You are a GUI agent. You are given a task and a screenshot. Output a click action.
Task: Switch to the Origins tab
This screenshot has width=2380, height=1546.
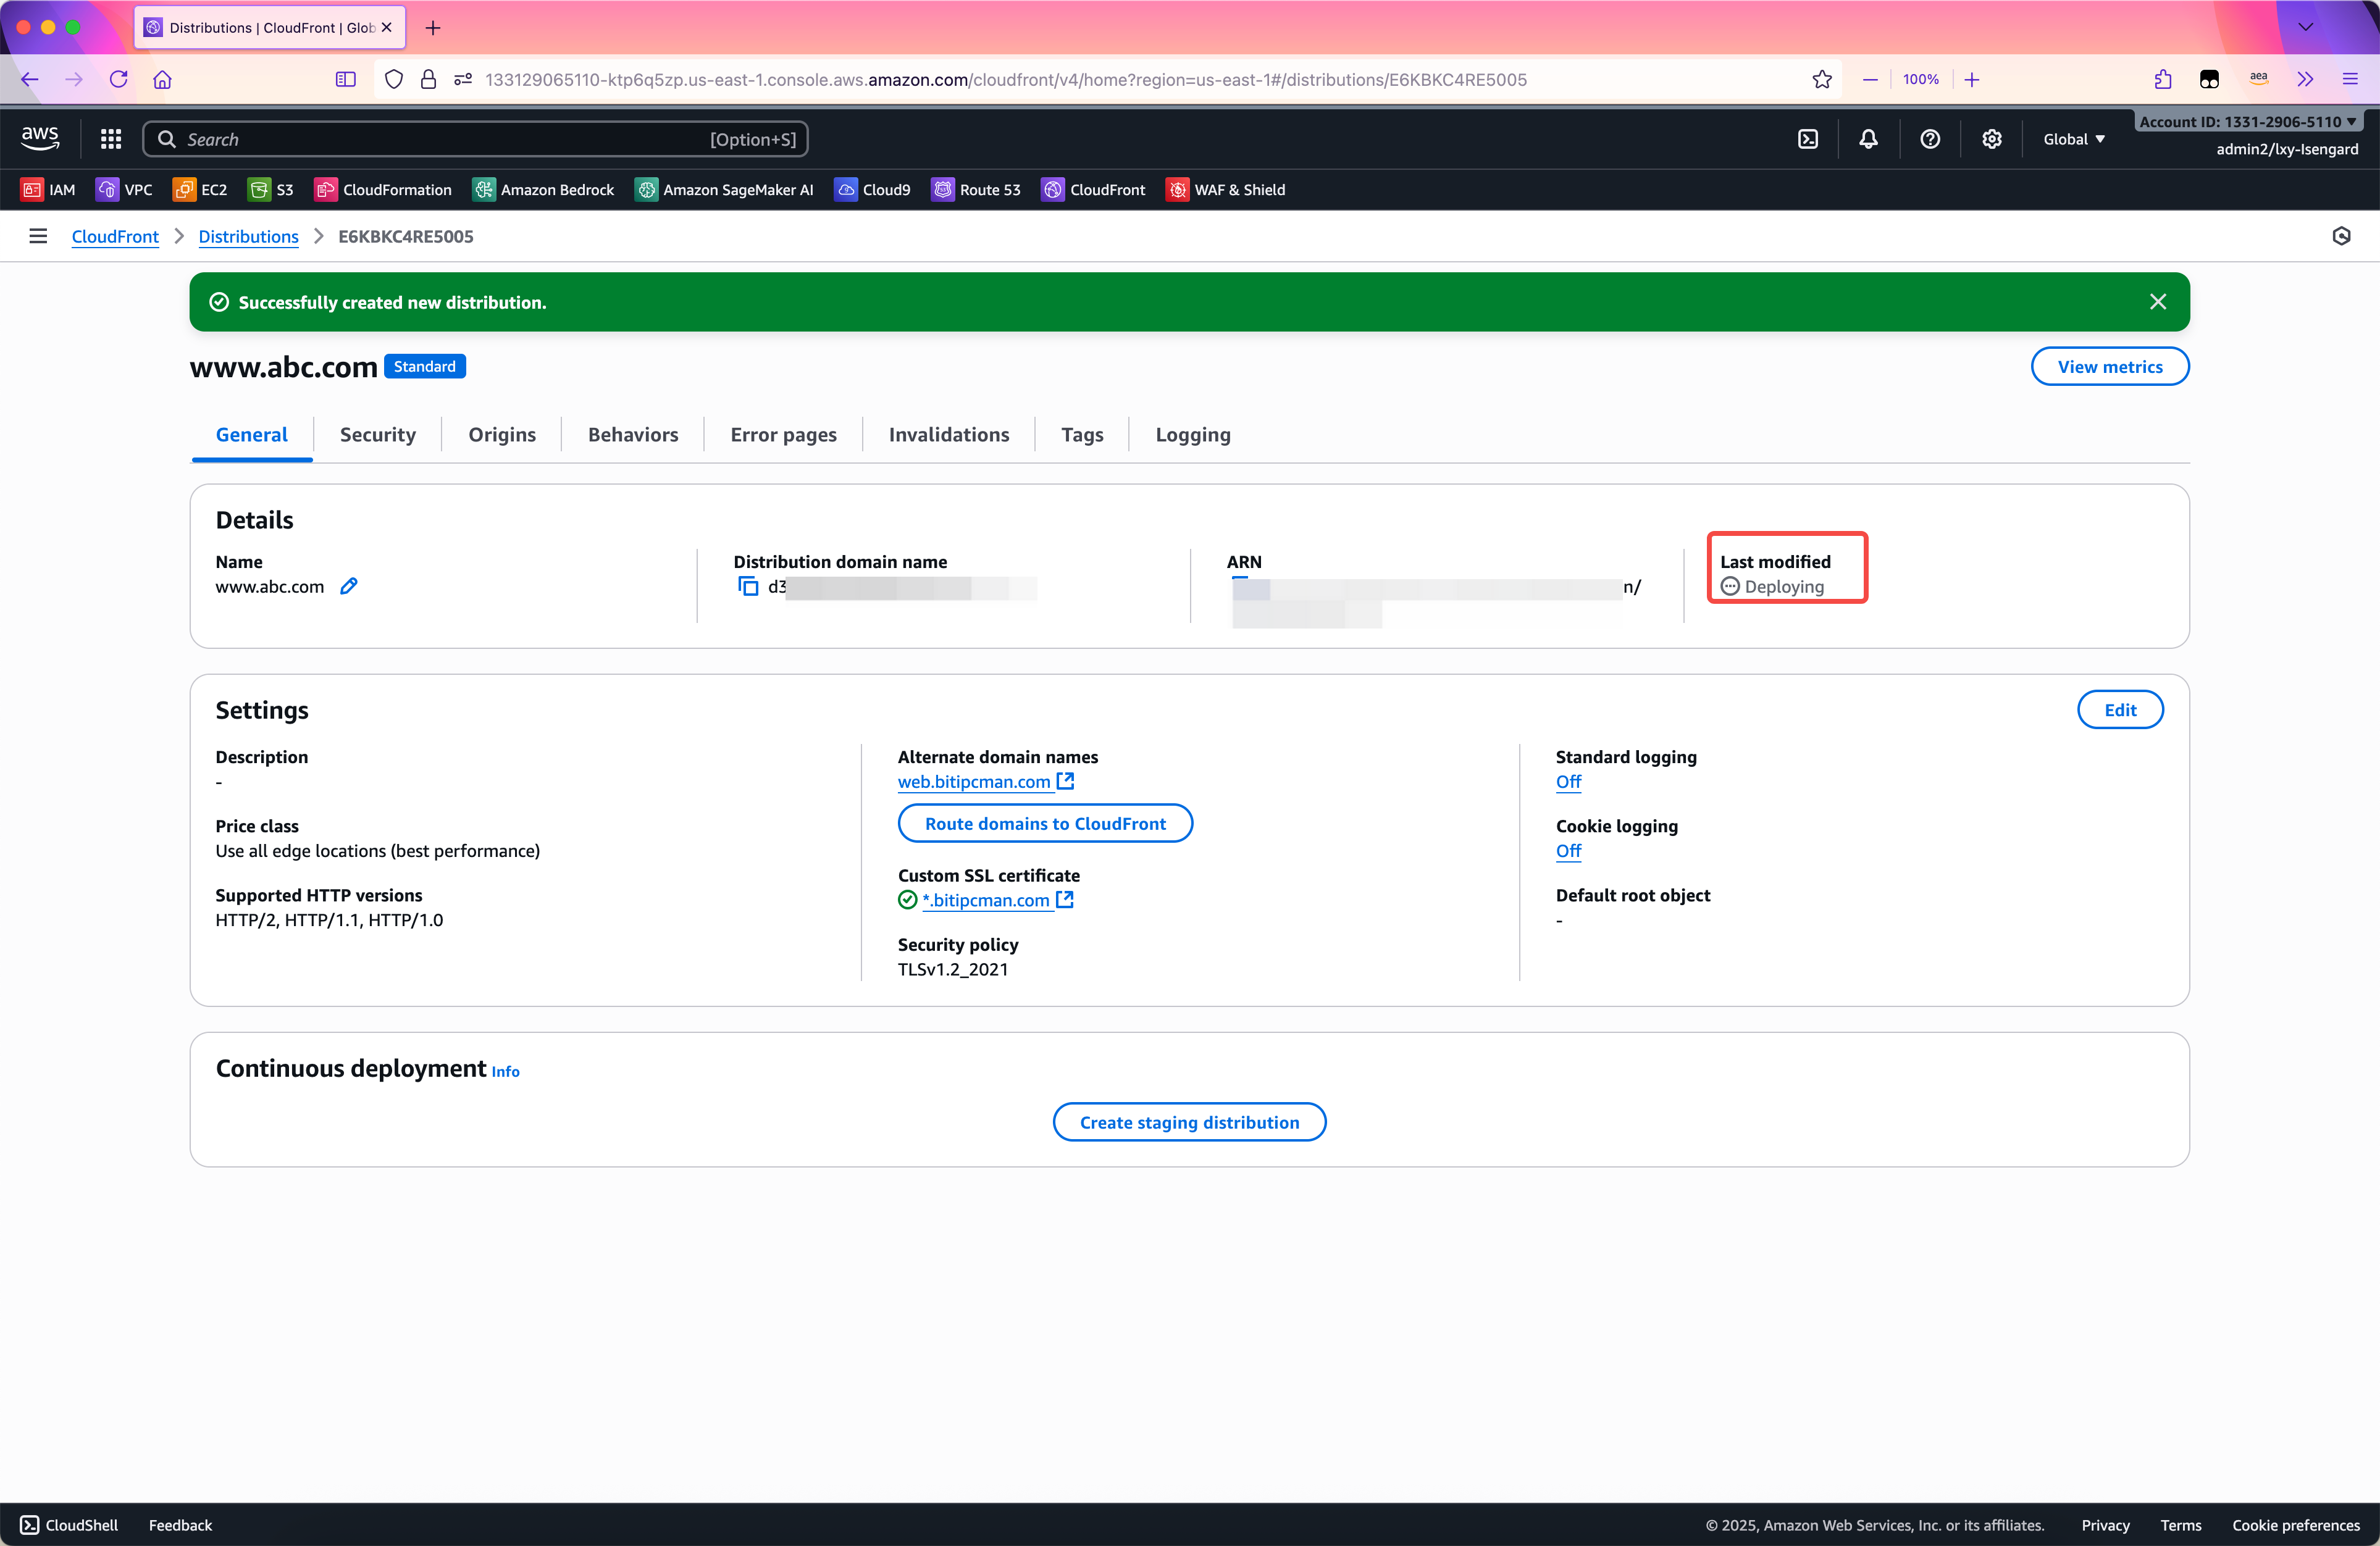coord(502,435)
